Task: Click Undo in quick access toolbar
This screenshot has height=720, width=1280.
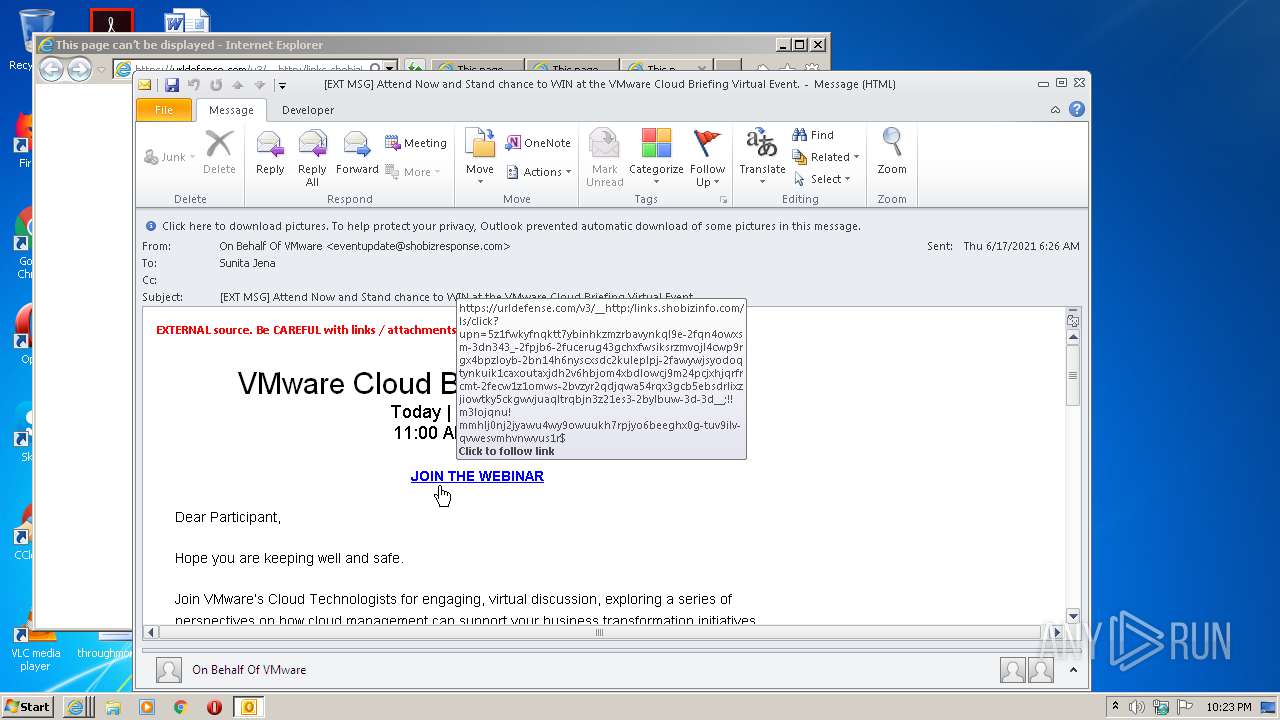Action: 194,85
